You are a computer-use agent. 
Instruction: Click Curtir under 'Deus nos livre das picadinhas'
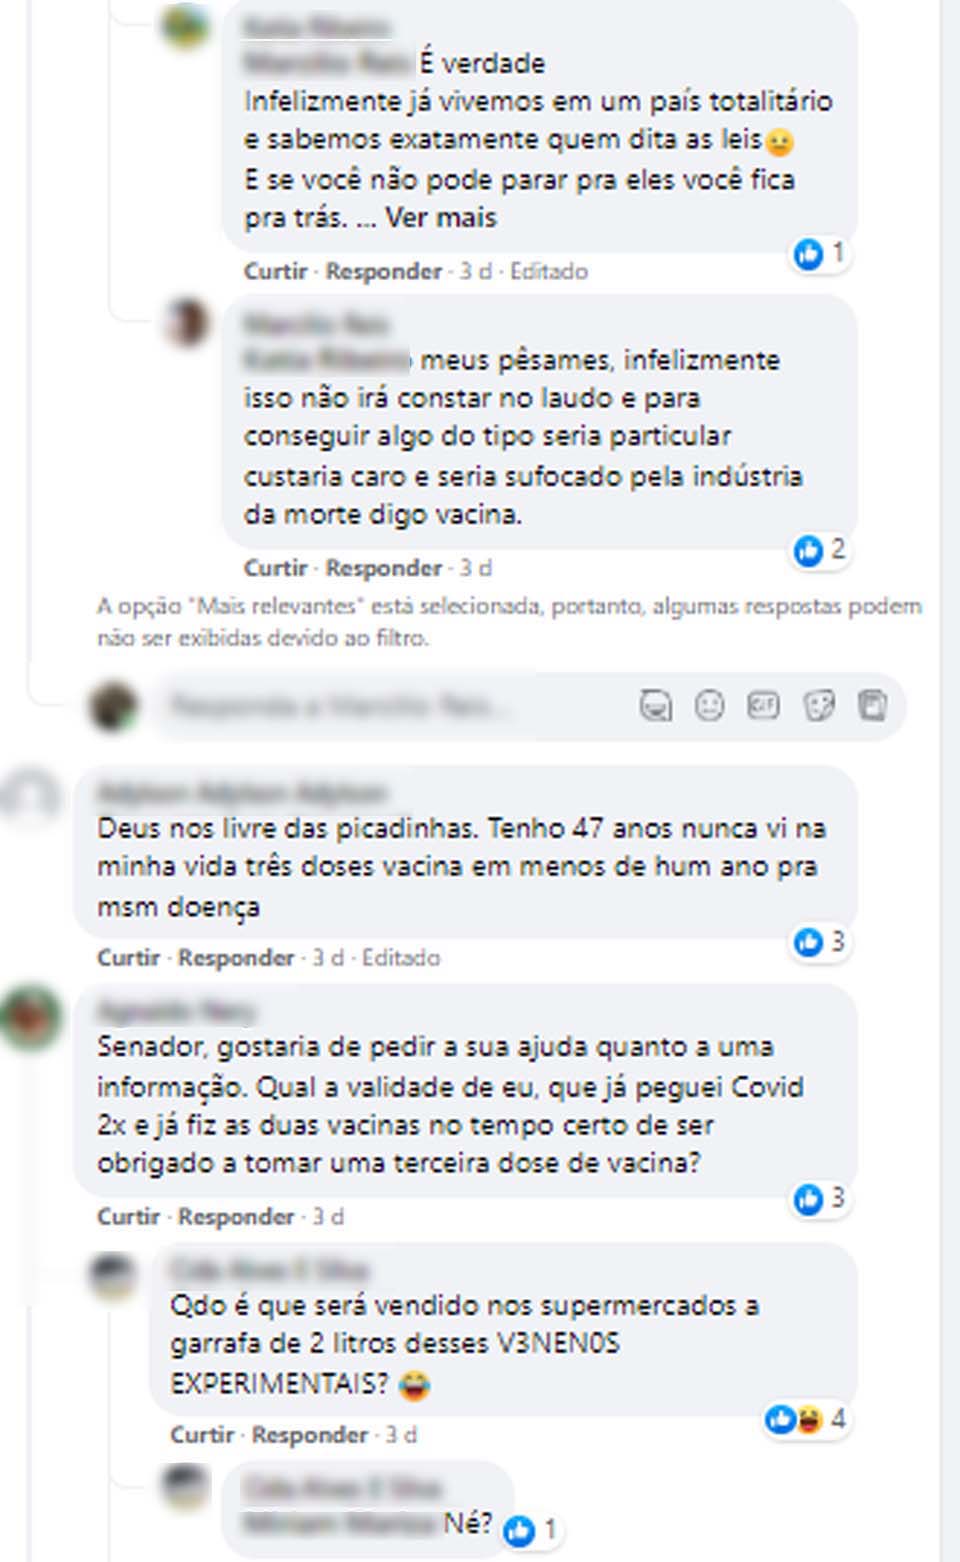coord(128,958)
